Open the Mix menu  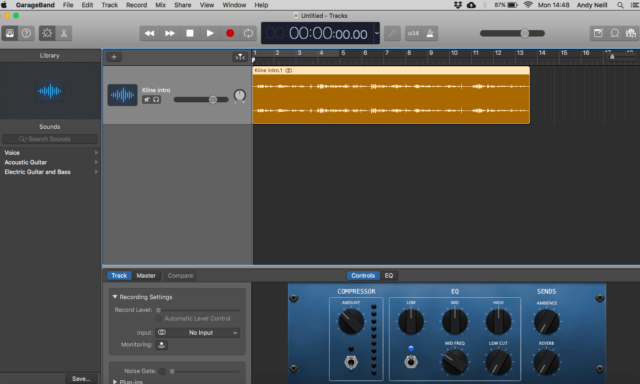(x=160, y=5)
